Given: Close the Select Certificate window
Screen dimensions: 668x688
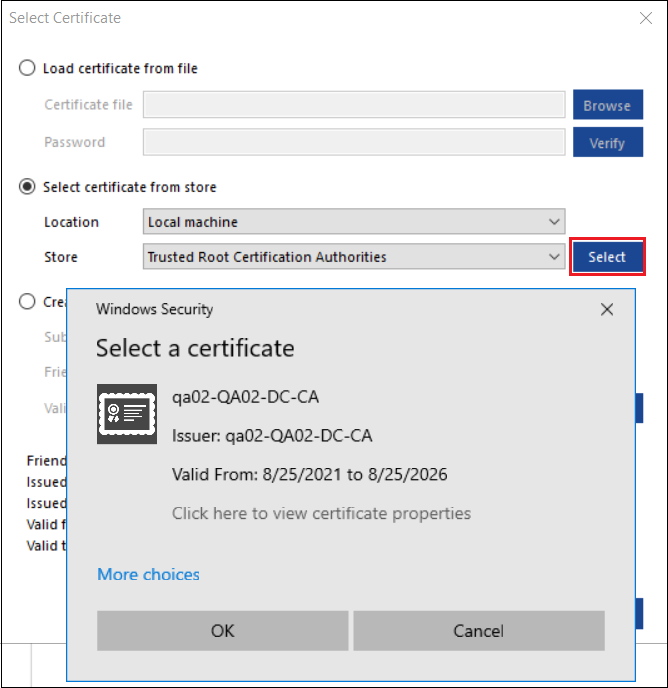Looking at the screenshot, I should (646, 18).
